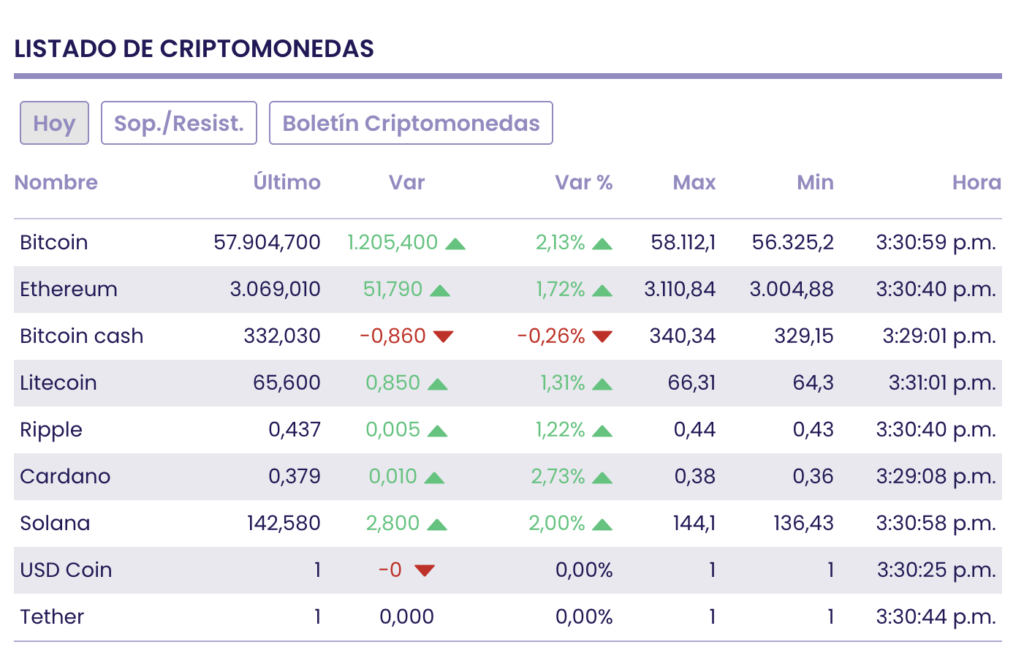Open the Ethereum cryptocurrency link

click(68, 290)
